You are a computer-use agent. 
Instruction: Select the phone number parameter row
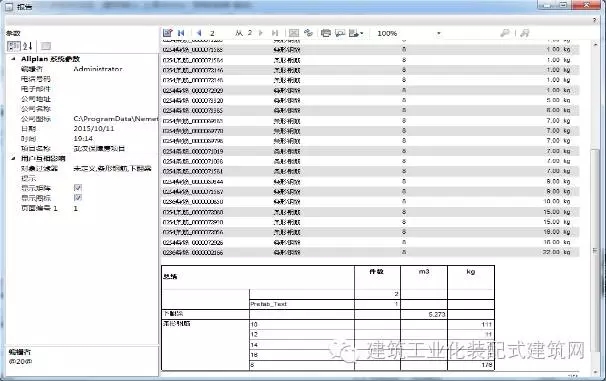(x=83, y=79)
